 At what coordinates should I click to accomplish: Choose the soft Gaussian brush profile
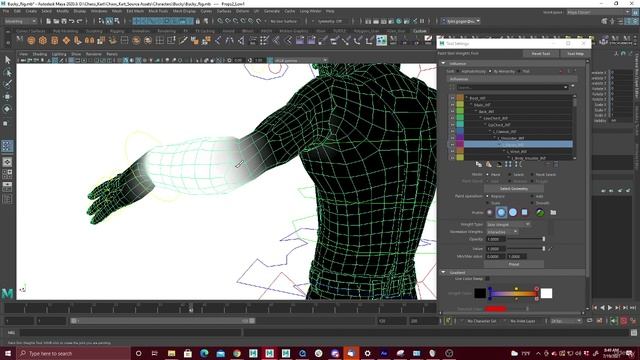pyautogui.click(x=490, y=212)
